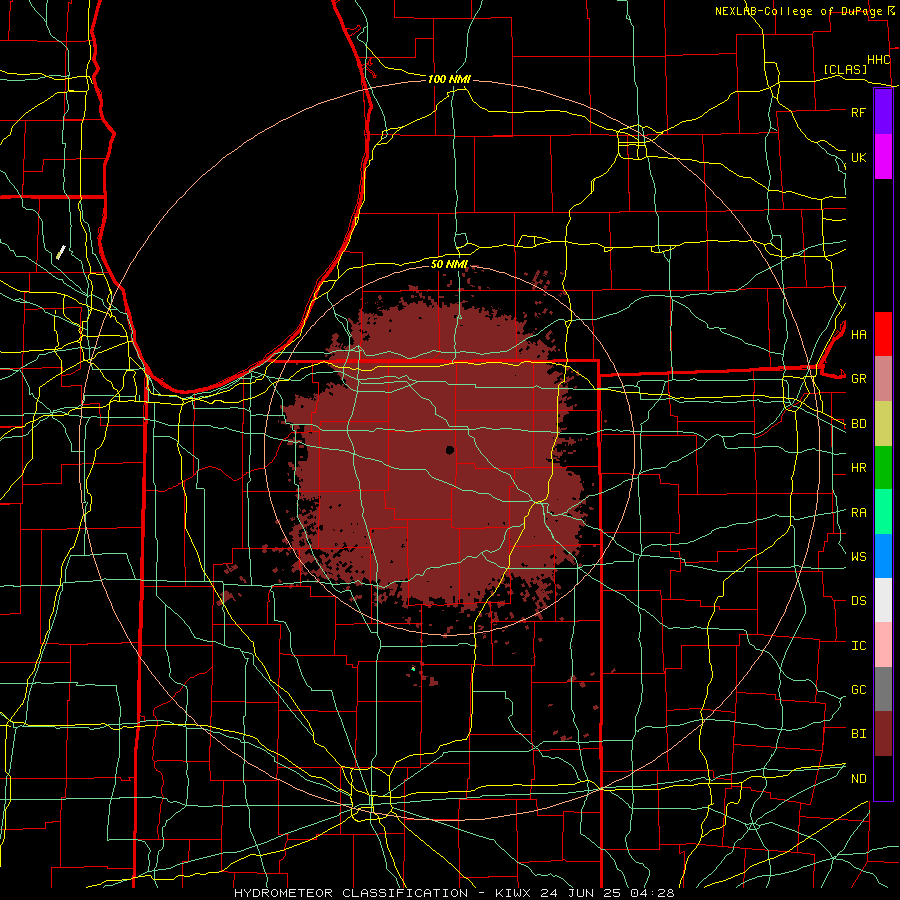900x900 pixels.
Task: Pick the HR green legend swatch
Action: point(883,468)
